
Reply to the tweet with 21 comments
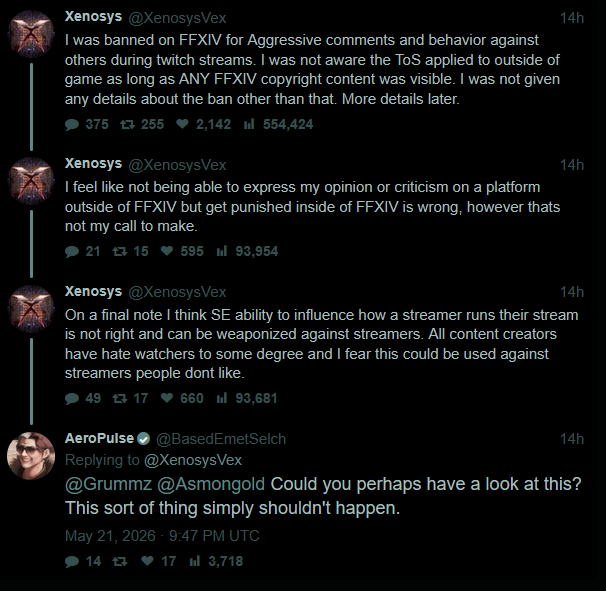(72, 252)
